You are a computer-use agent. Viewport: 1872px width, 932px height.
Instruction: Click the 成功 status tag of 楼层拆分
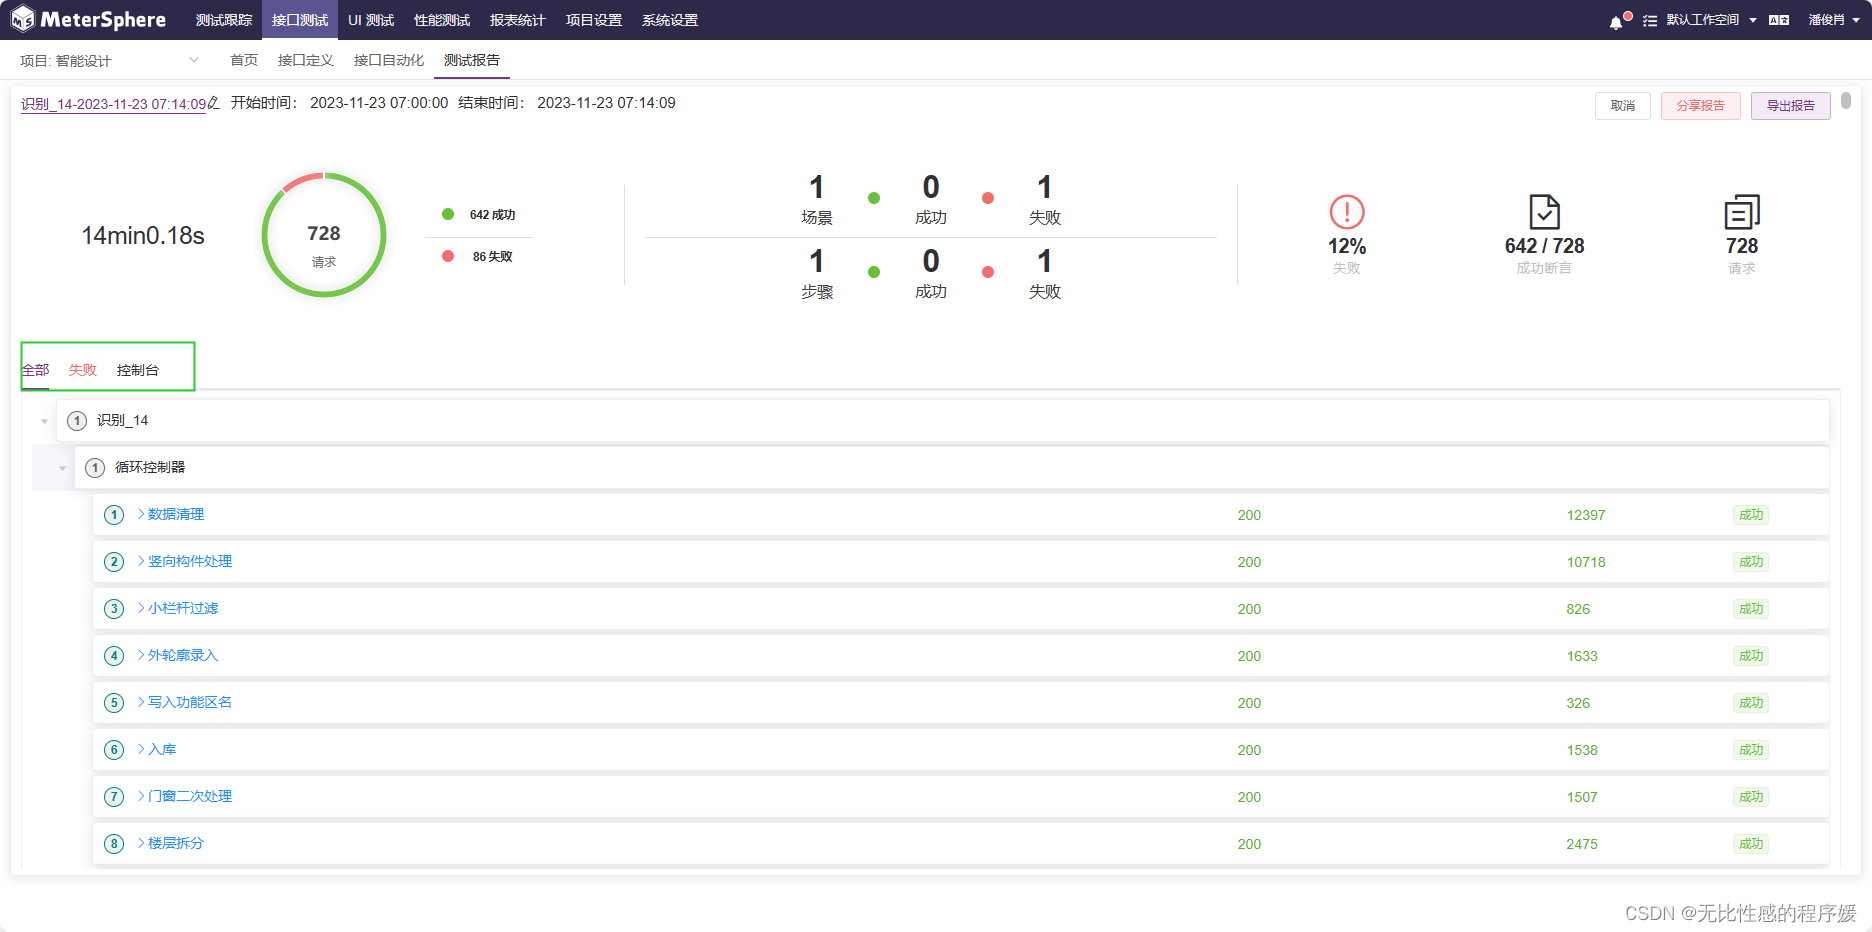coord(1751,844)
